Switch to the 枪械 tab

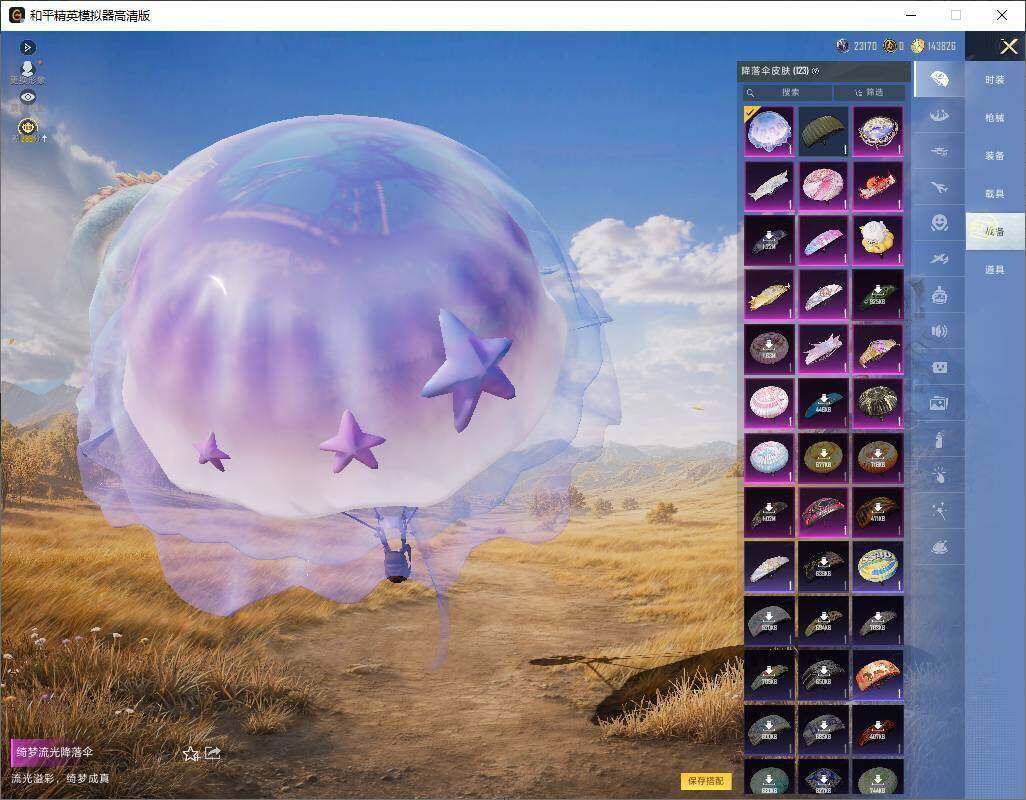coord(995,118)
